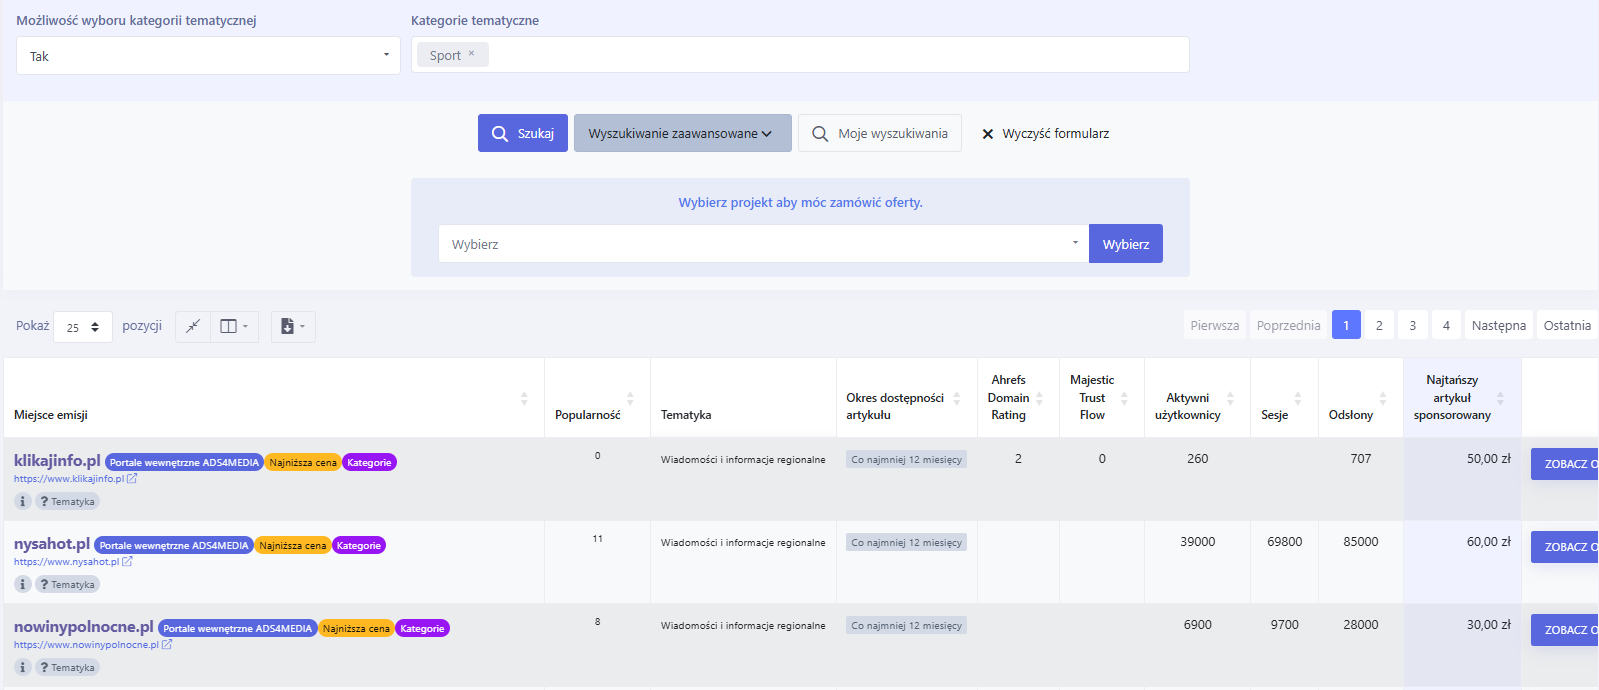Click the nowinypolnocne.pl info icon
This screenshot has height=690, width=1599.
[x=23, y=667]
